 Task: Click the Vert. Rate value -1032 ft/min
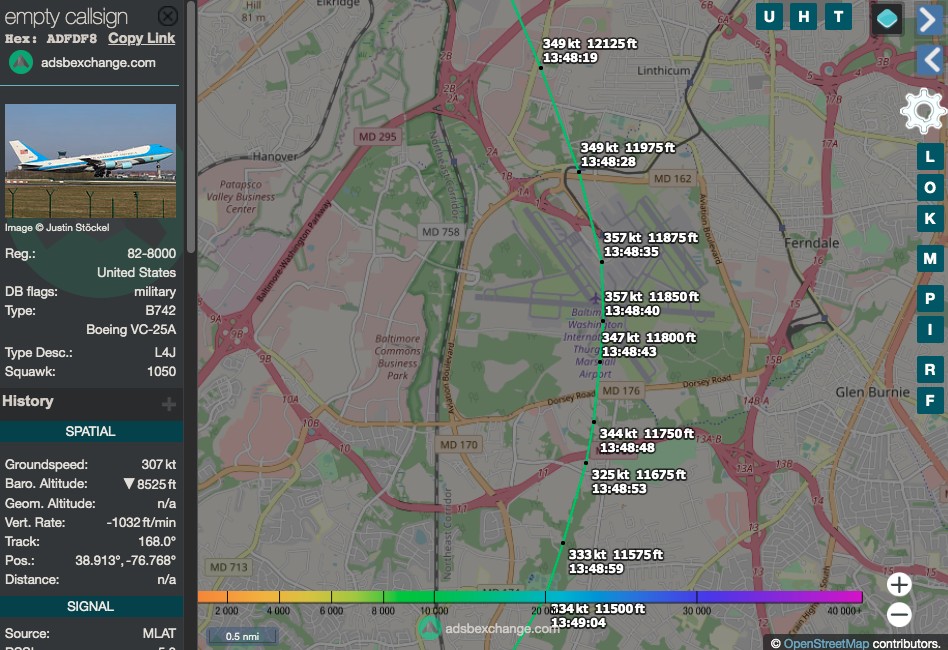coord(141,522)
